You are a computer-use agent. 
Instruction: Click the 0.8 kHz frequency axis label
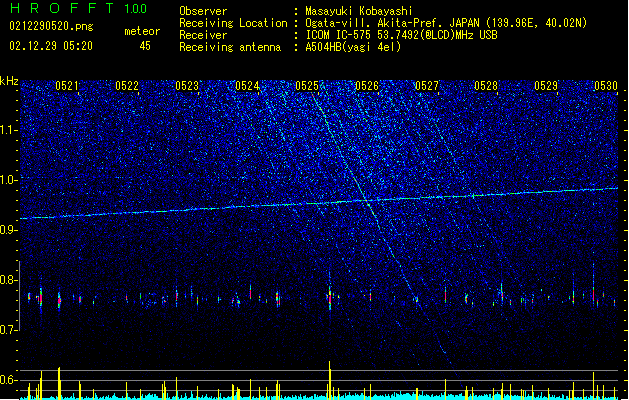[x=9, y=280]
